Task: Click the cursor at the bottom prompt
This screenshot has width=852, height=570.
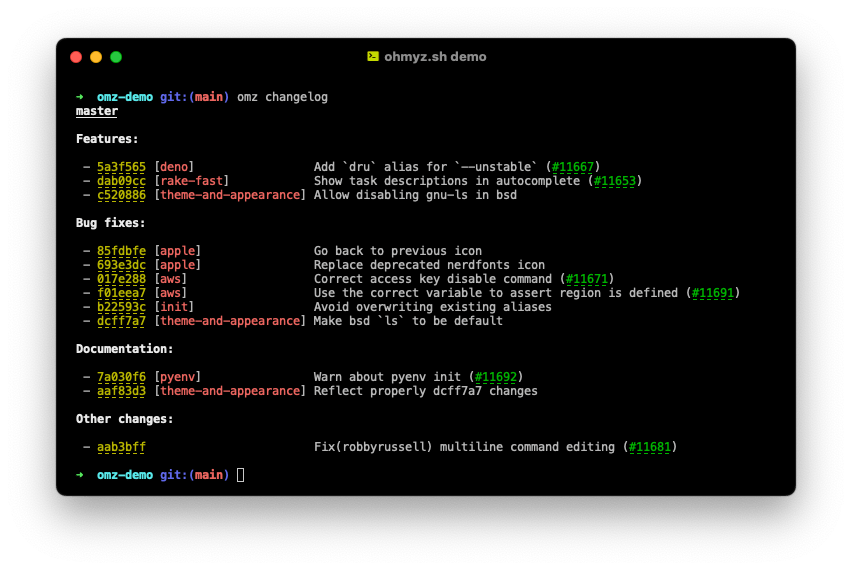Action: 241,475
